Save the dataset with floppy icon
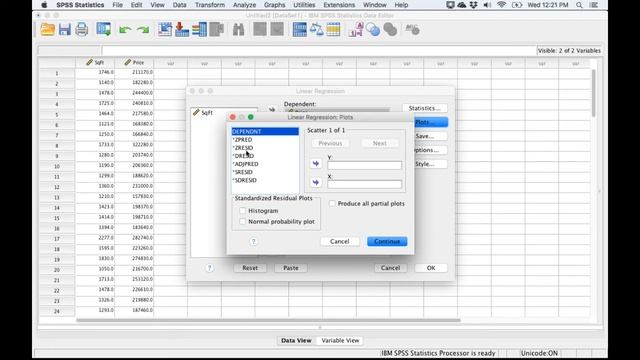The image size is (640, 360). tap(64, 29)
